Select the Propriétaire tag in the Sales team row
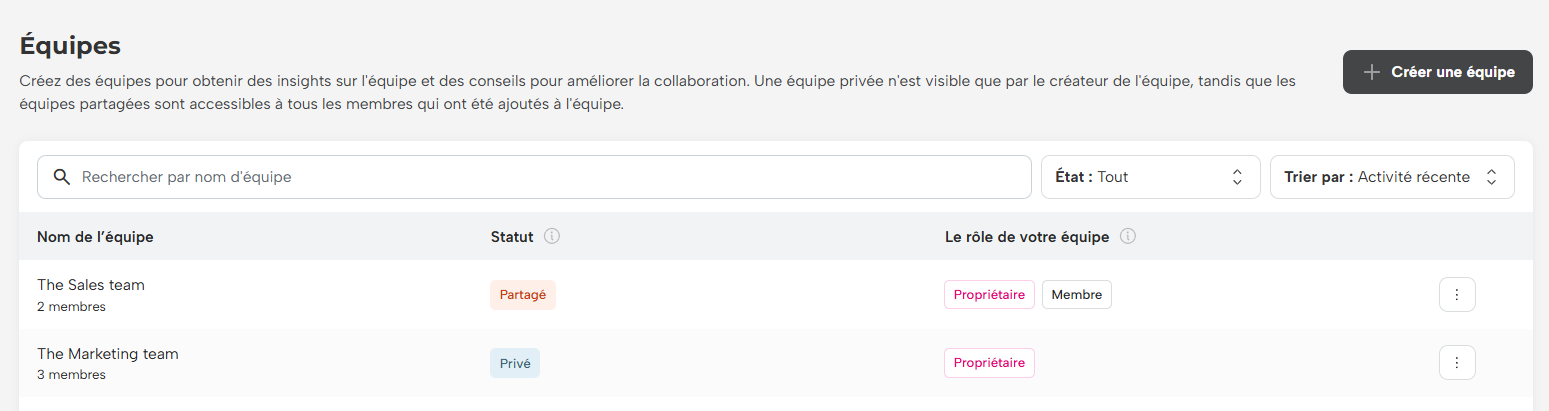This screenshot has height=411, width=1549. (x=989, y=295)
